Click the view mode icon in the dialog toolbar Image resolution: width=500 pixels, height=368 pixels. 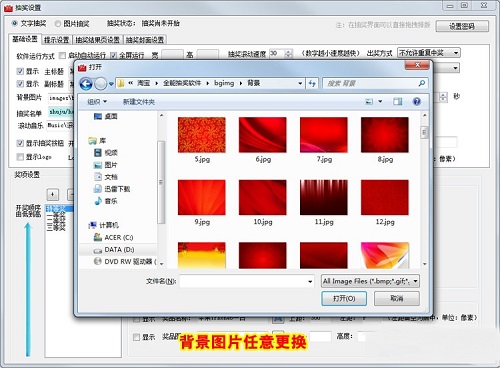point(369,101)
